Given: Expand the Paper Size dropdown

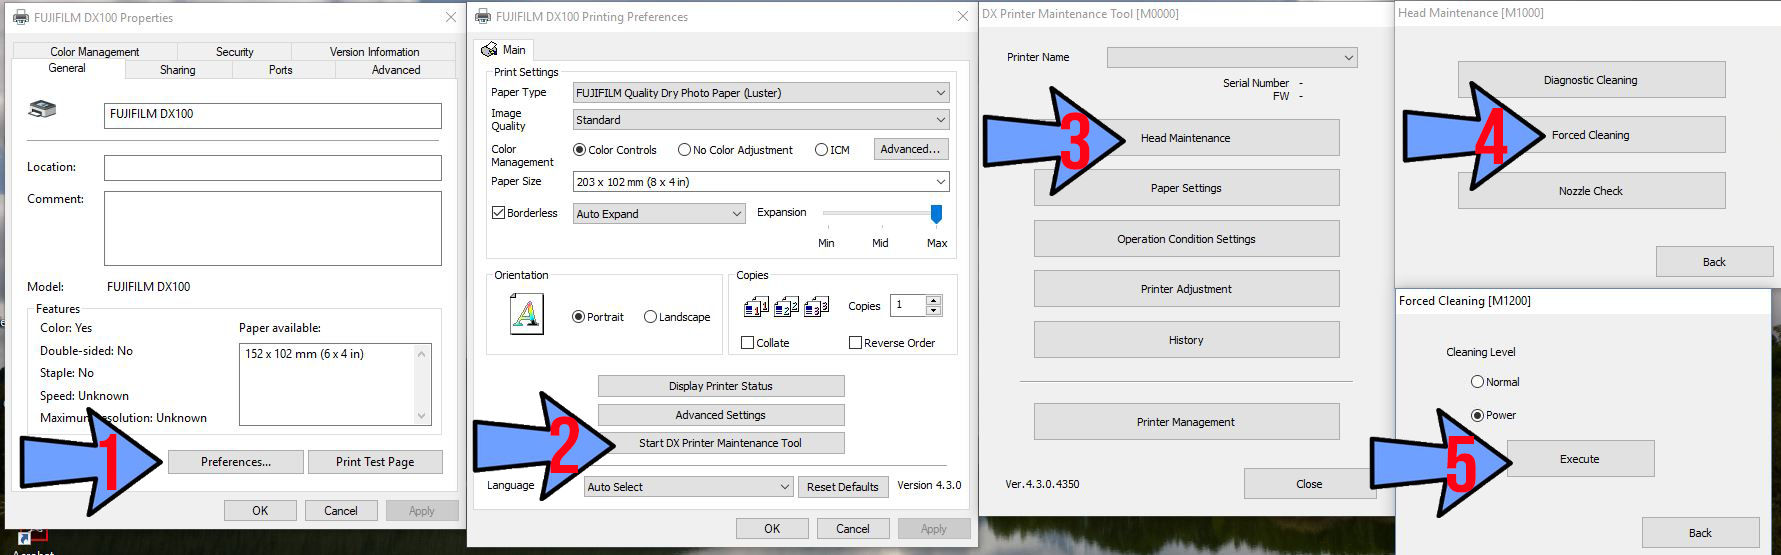Looking at the screenshot, I should (x=760, y=181).
